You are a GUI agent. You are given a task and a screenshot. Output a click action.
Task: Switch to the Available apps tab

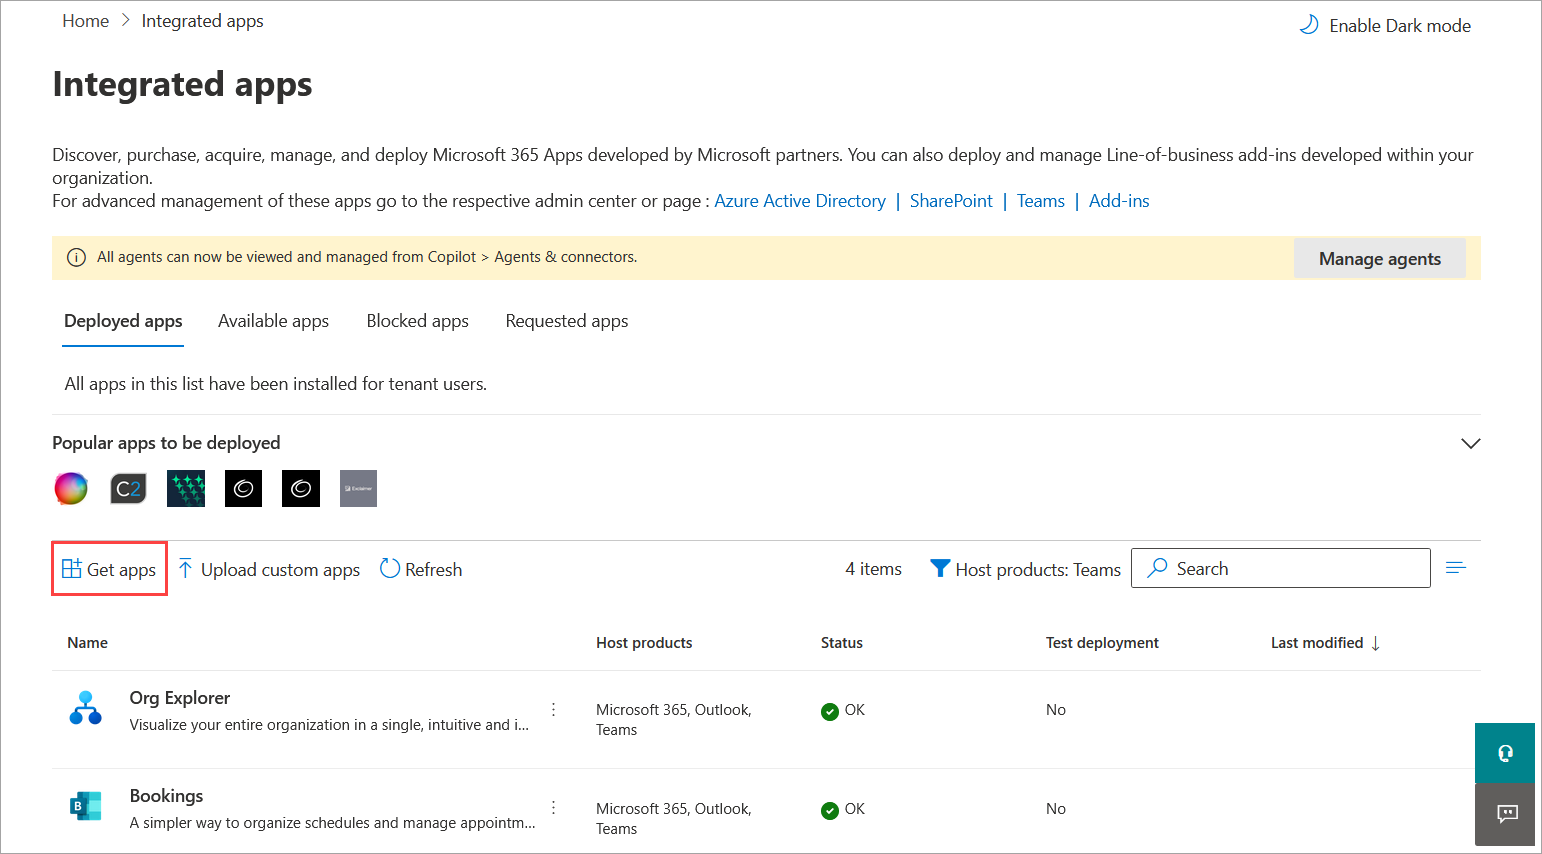[x=273, y=320]
